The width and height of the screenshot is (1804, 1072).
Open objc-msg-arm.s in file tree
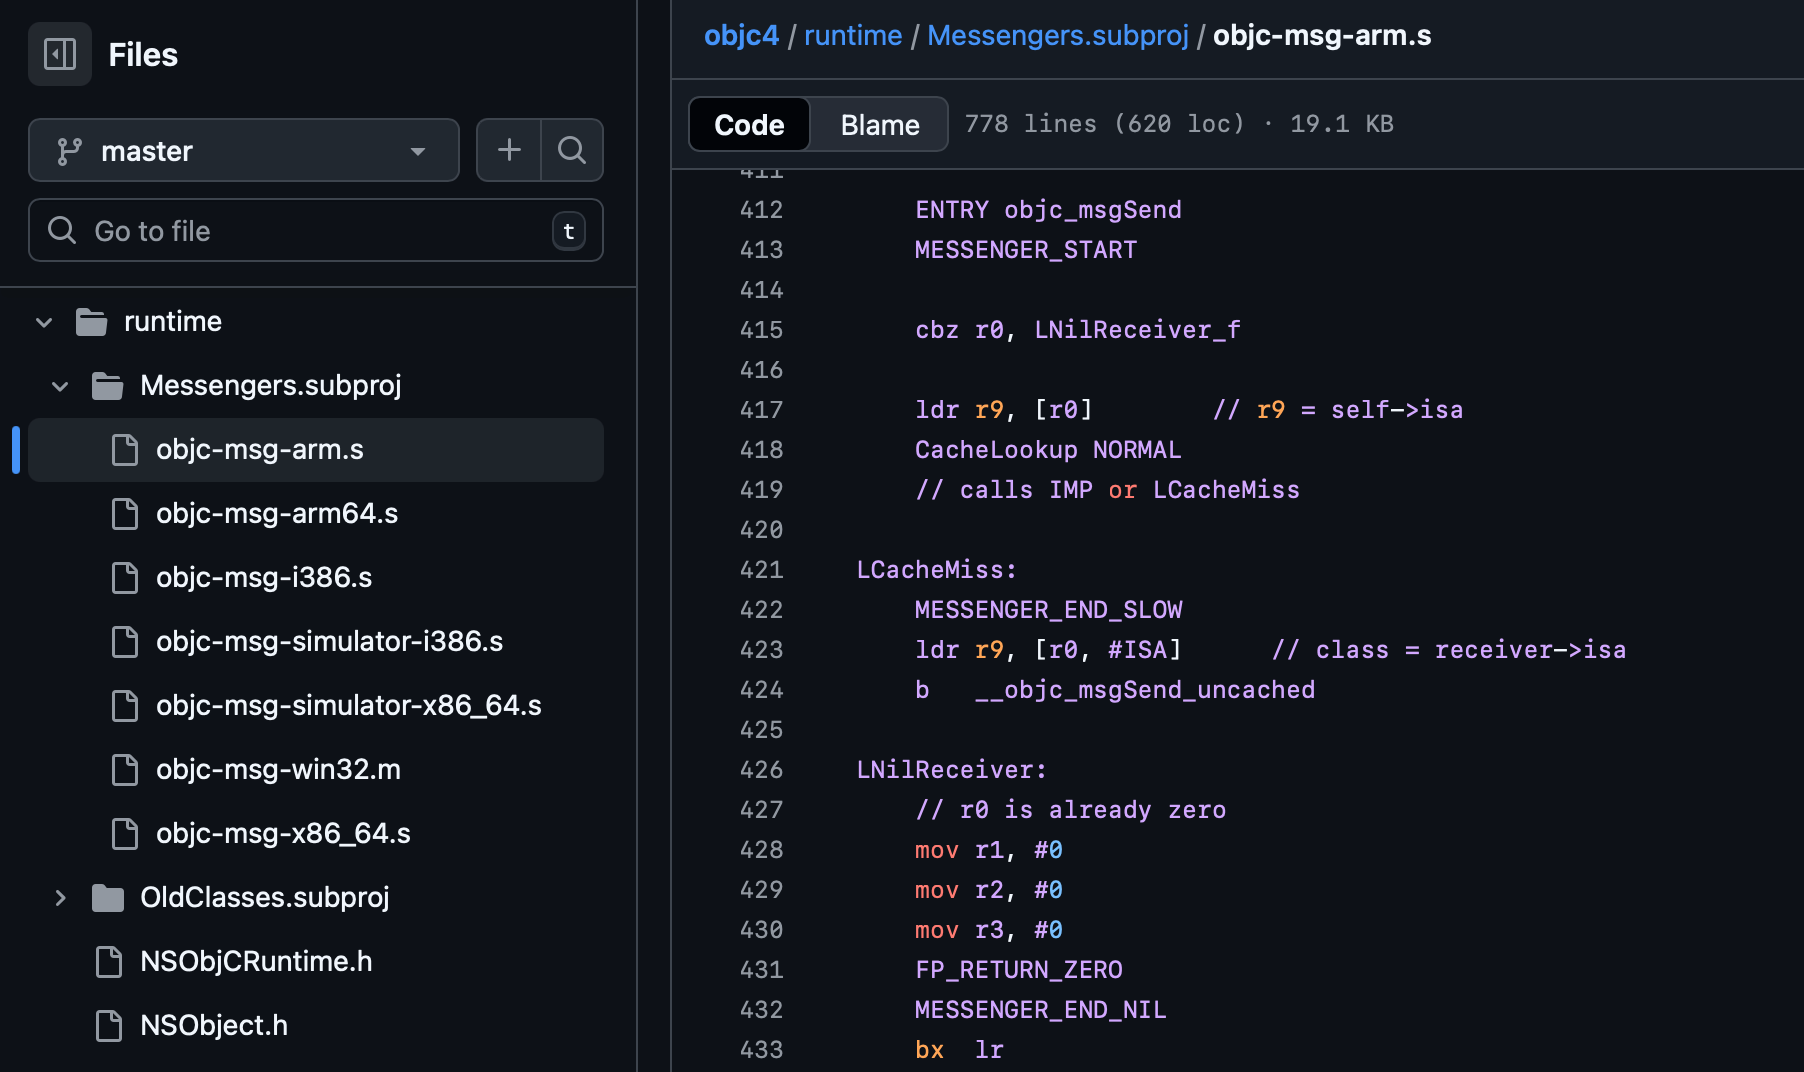[316, 450]
